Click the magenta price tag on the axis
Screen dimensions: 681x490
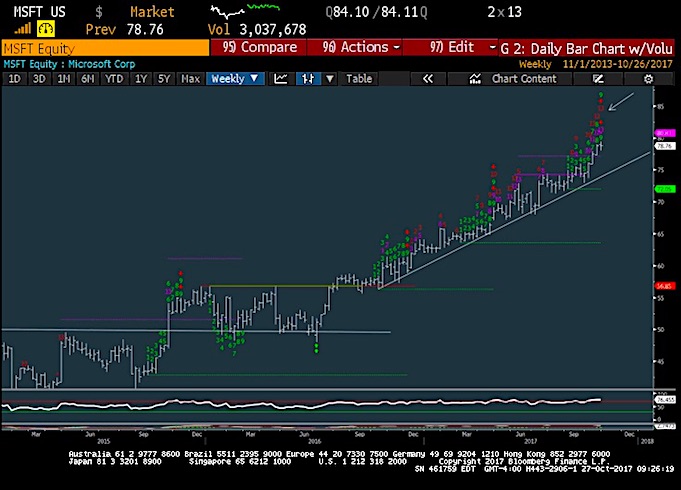(665, 133)
